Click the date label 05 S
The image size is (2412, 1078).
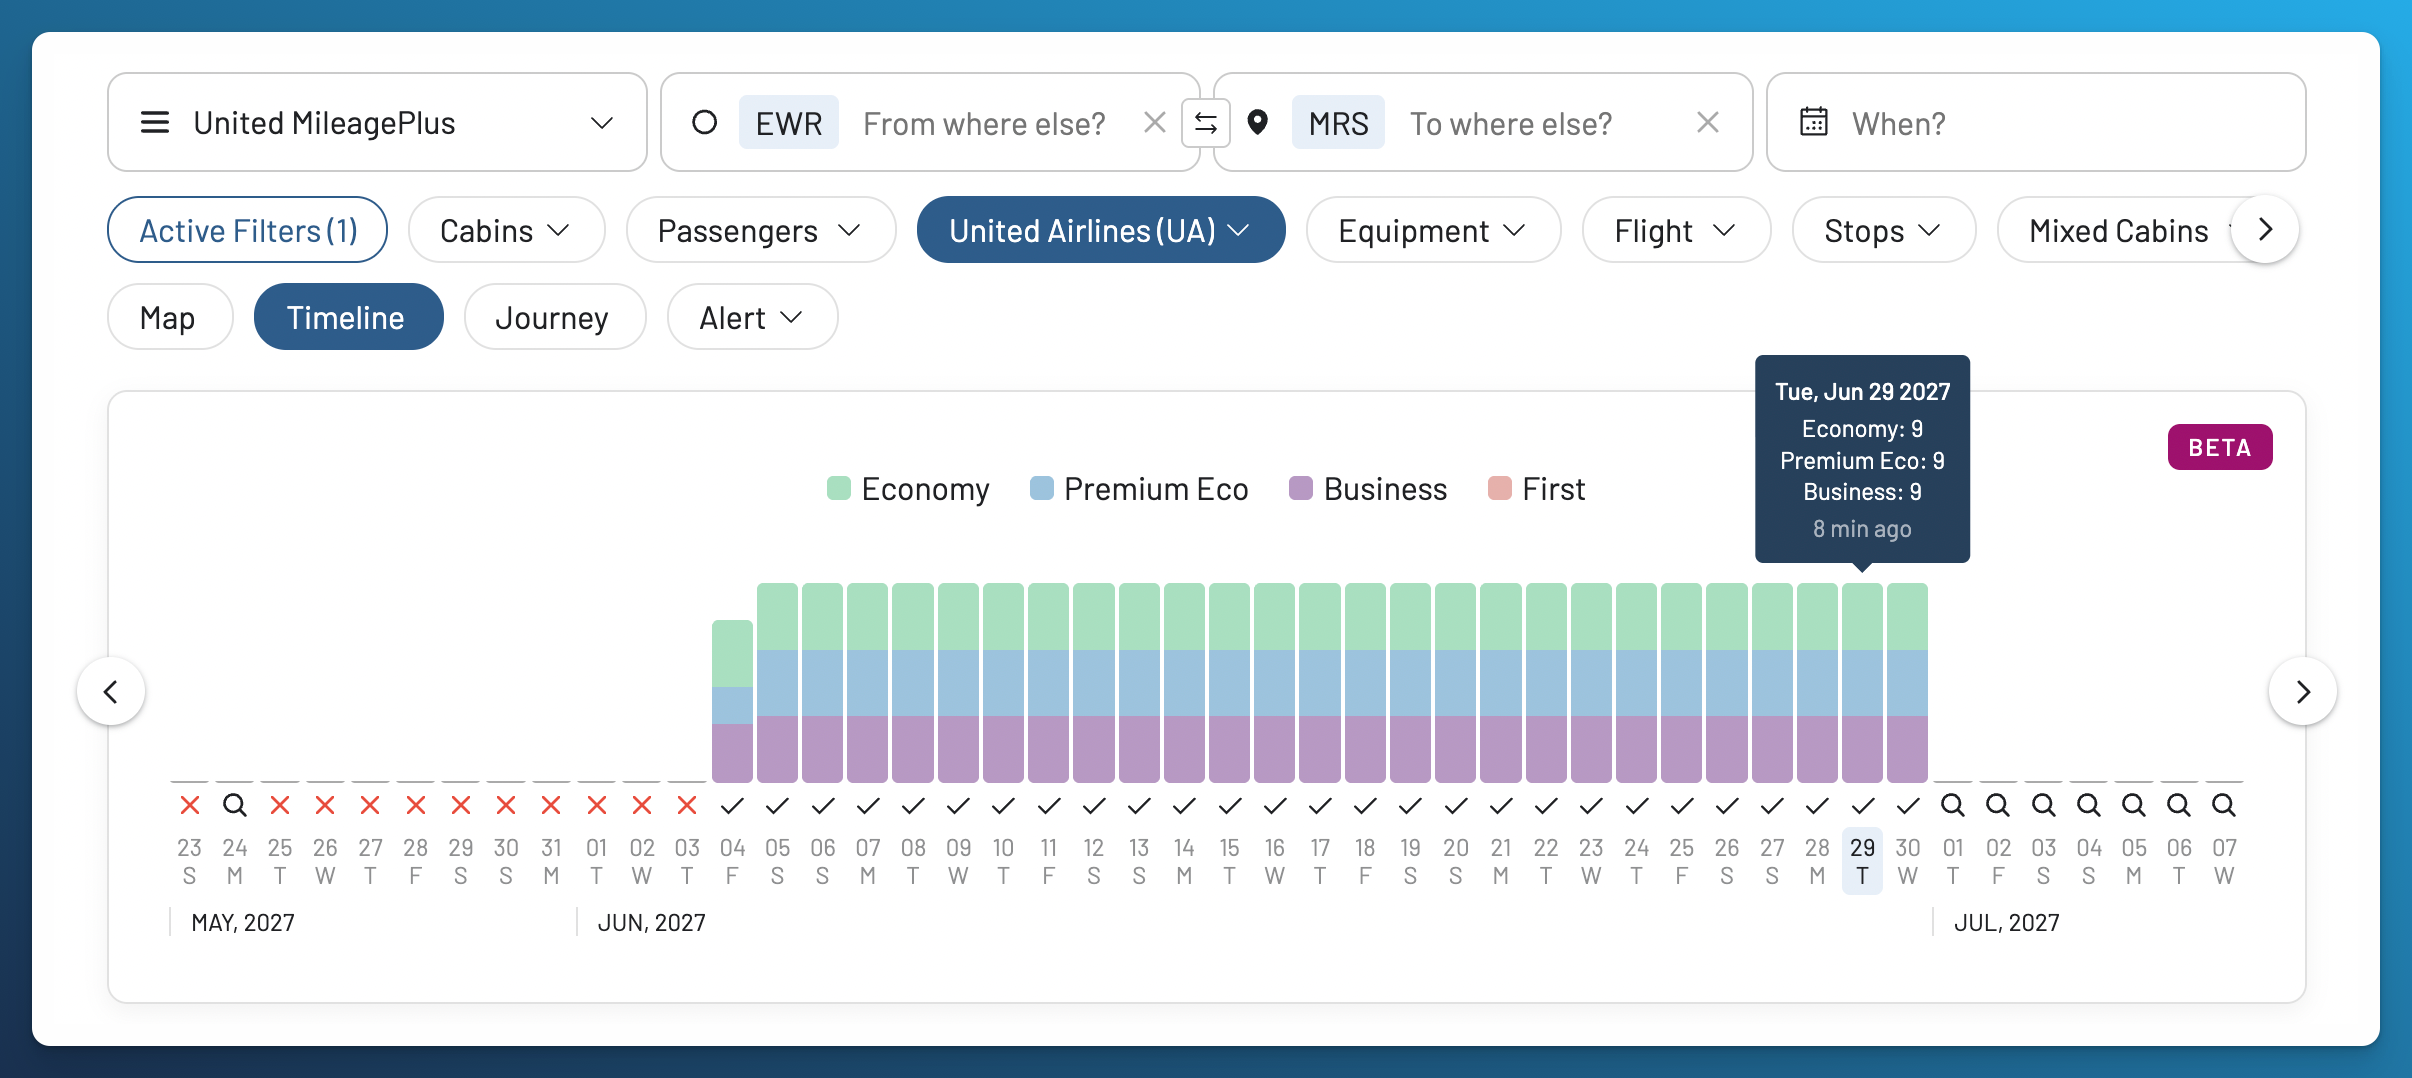(x=777, y=861)
